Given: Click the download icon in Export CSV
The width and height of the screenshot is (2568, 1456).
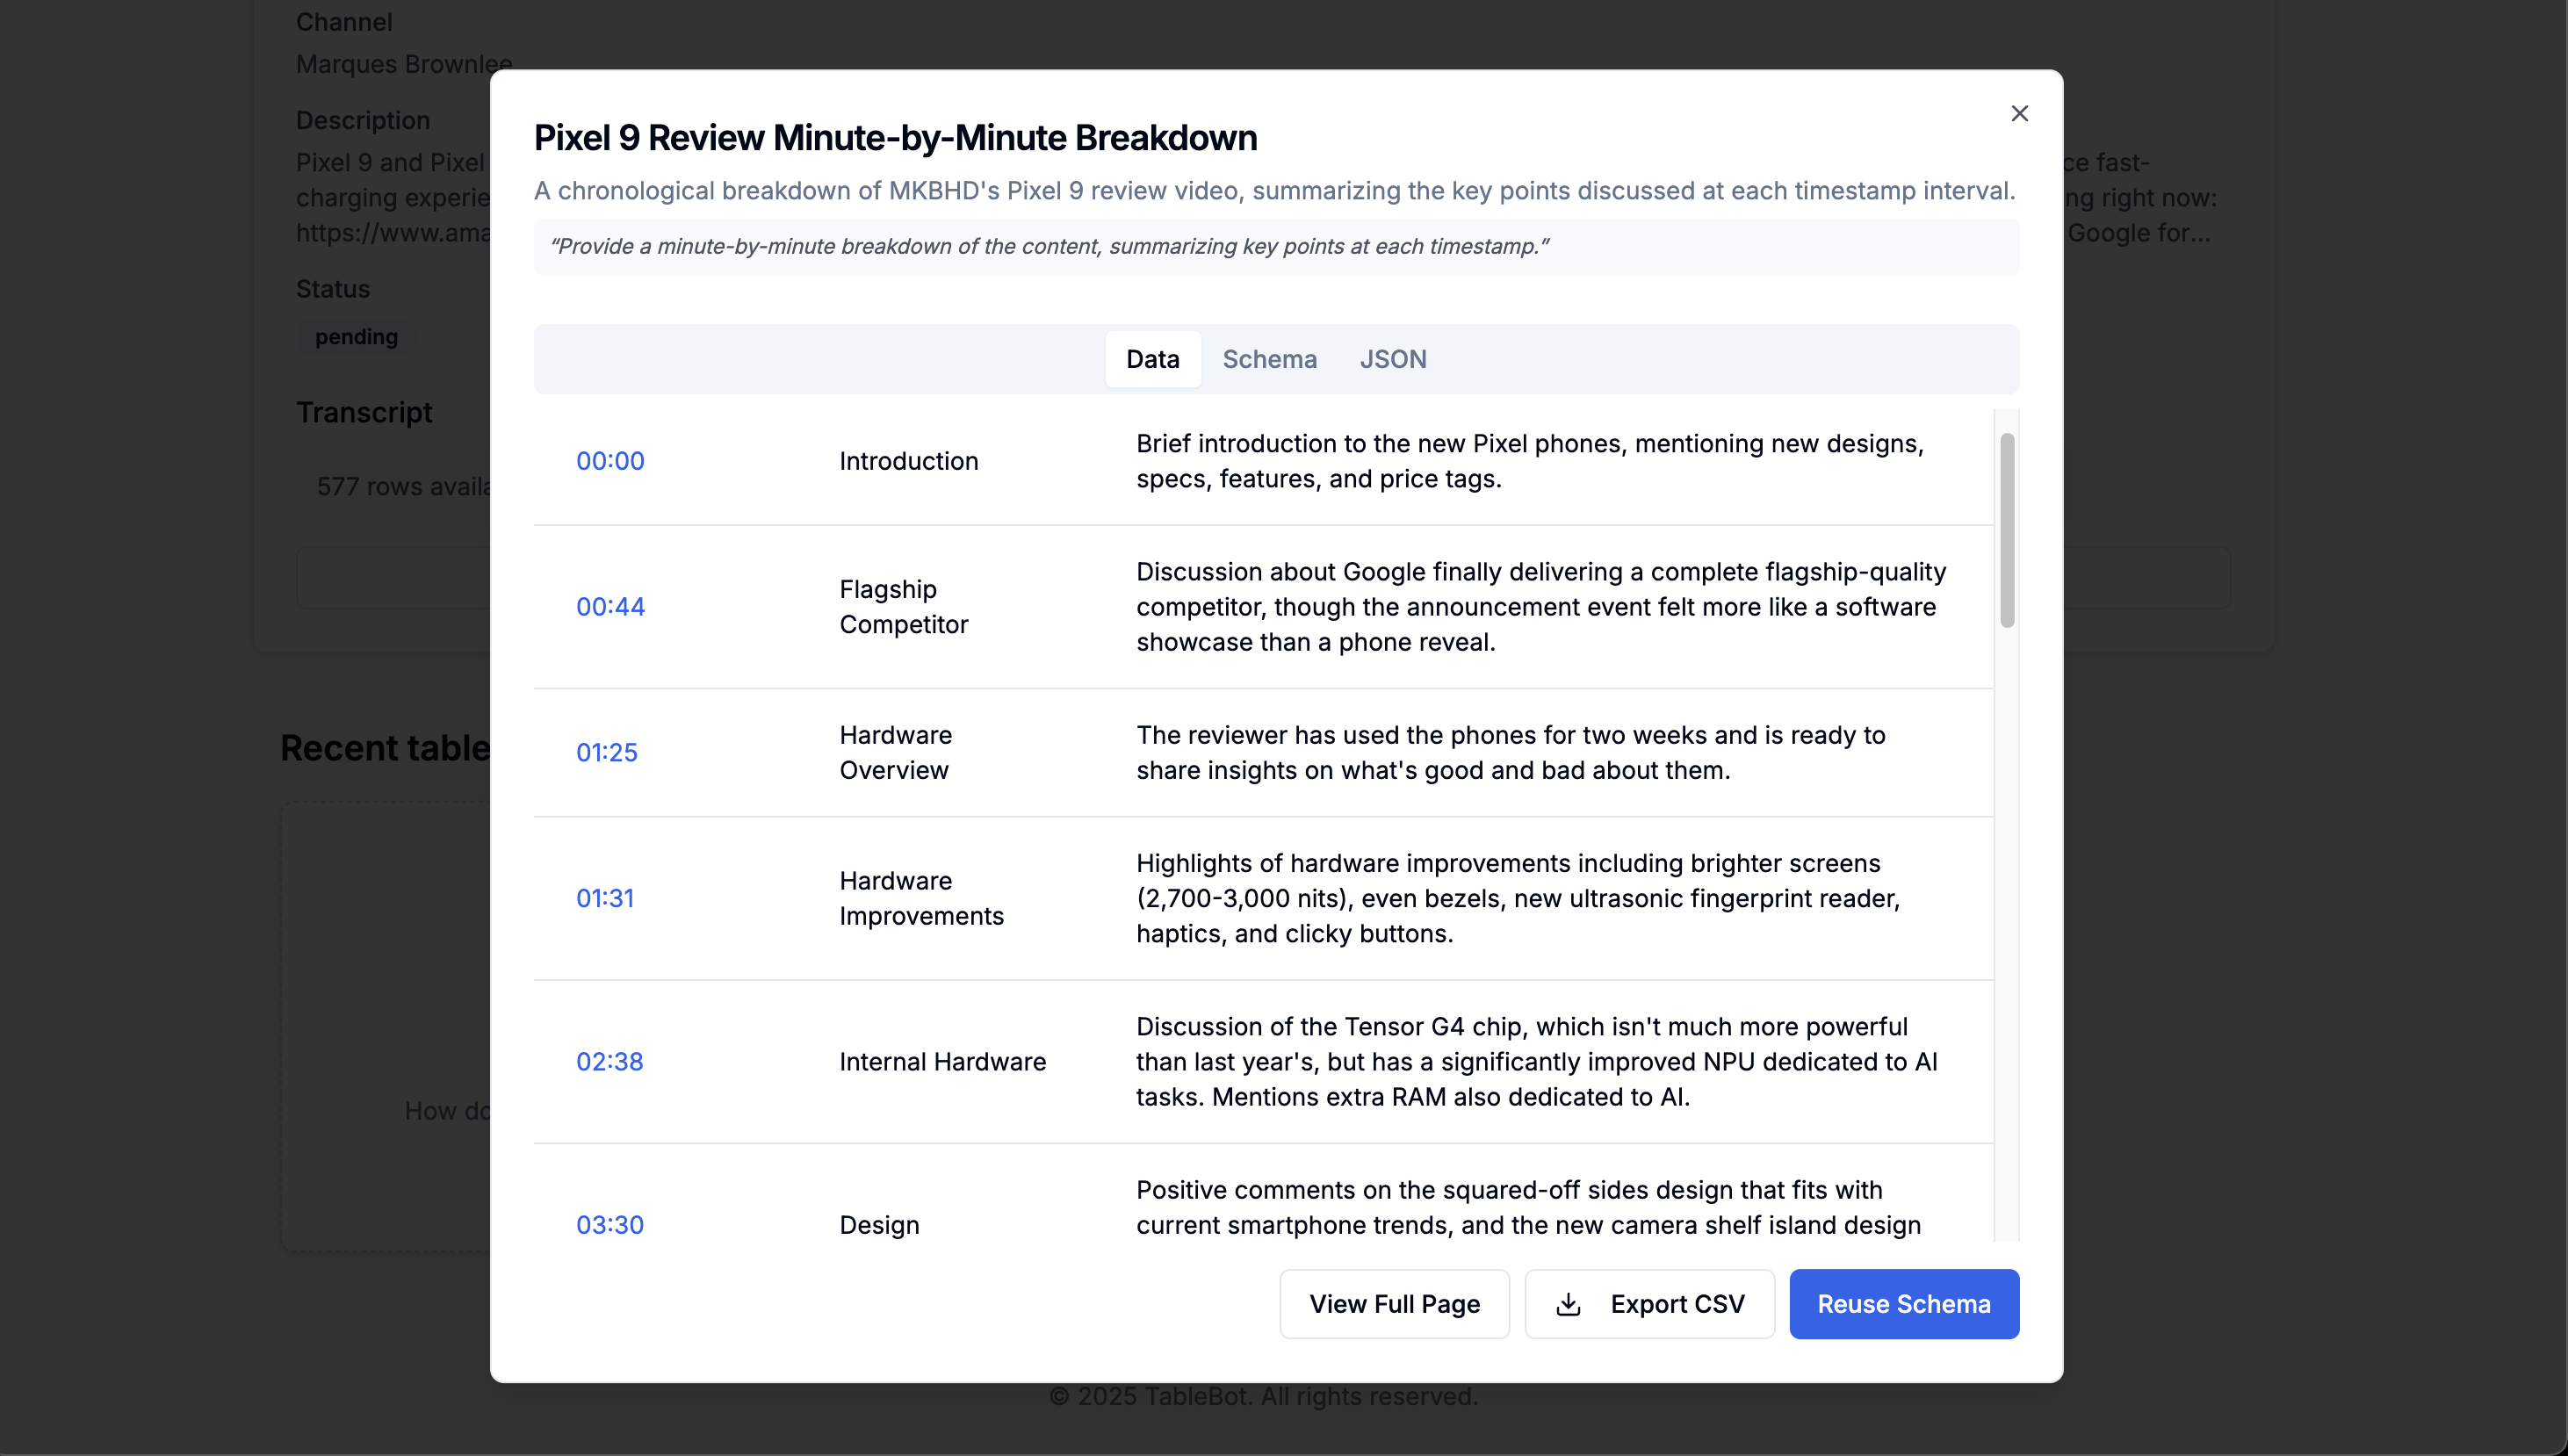Looking at the screenshot, I should [1568, 1304].
